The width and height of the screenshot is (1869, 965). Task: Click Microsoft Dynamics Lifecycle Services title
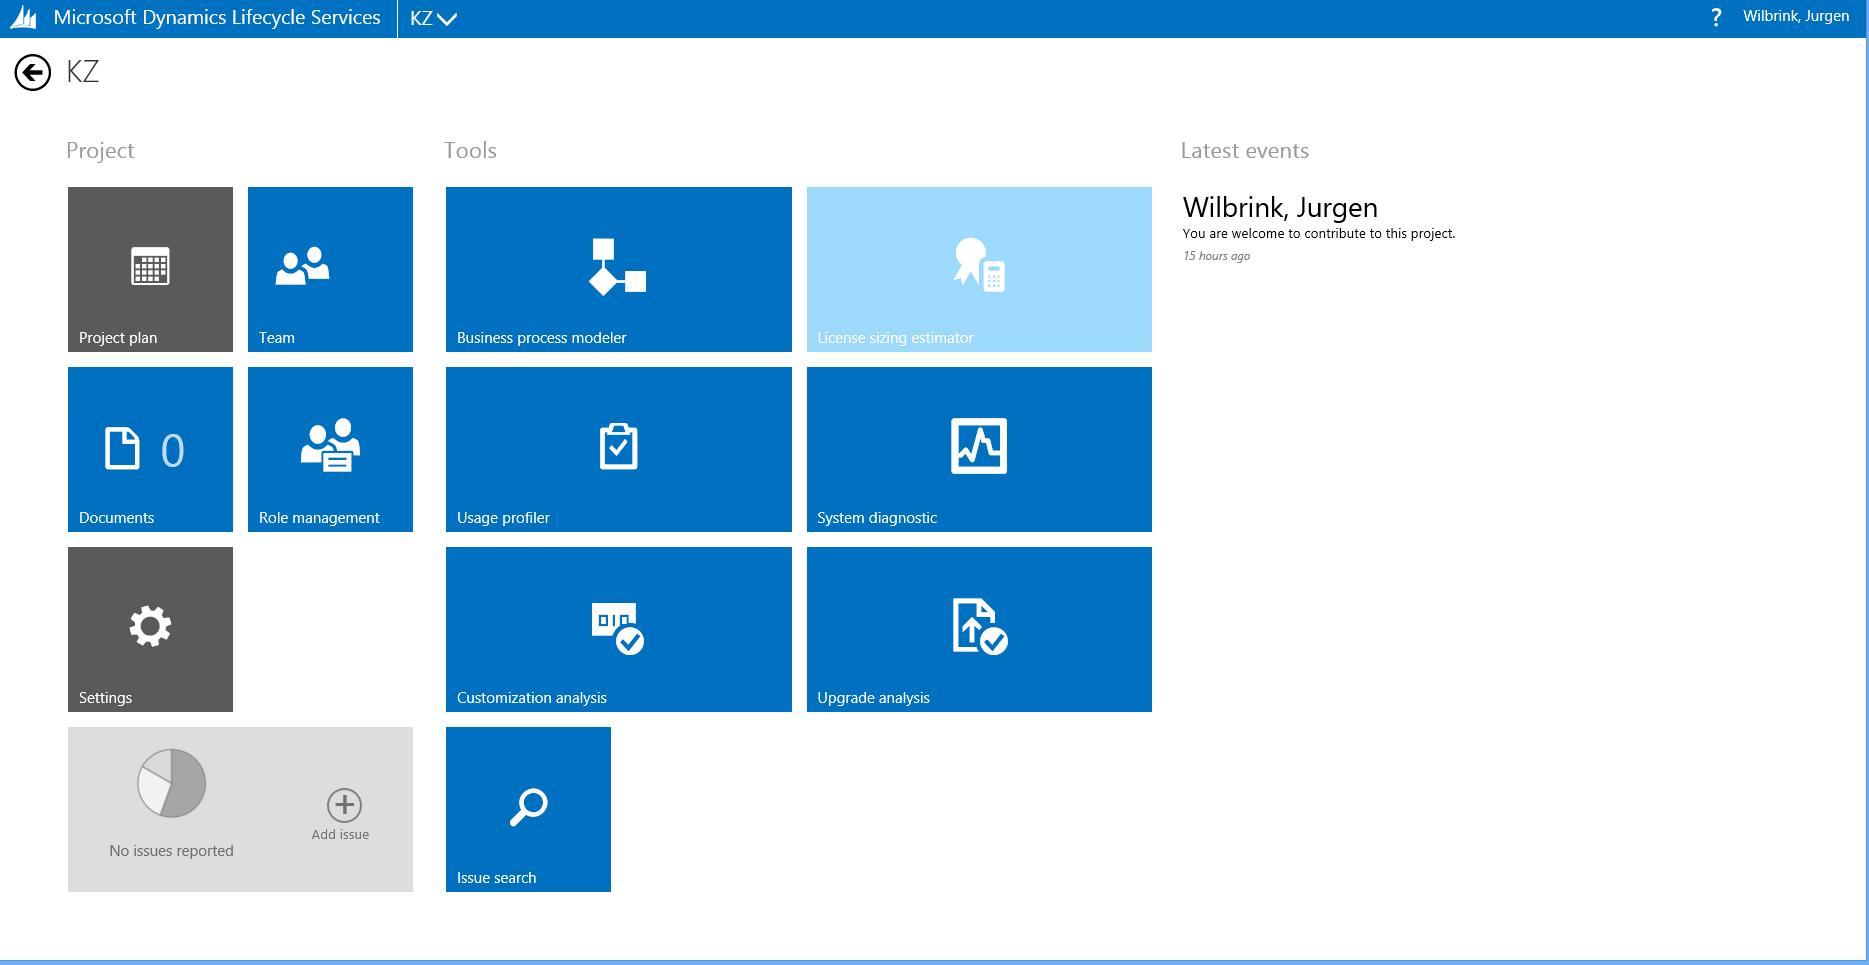(217, 17)
